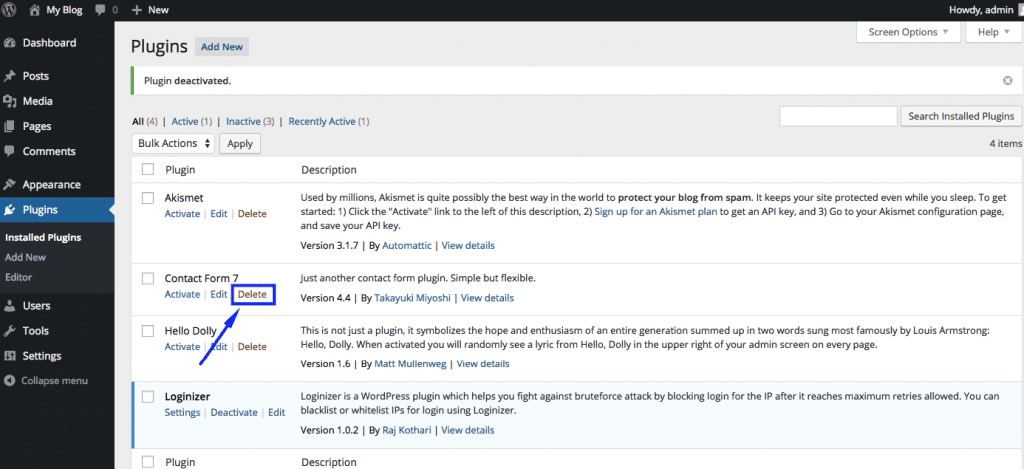Expand the Help panel
Image resolution: width=1024 pixels, height=469 pixels.
click(x=993, y=32)
